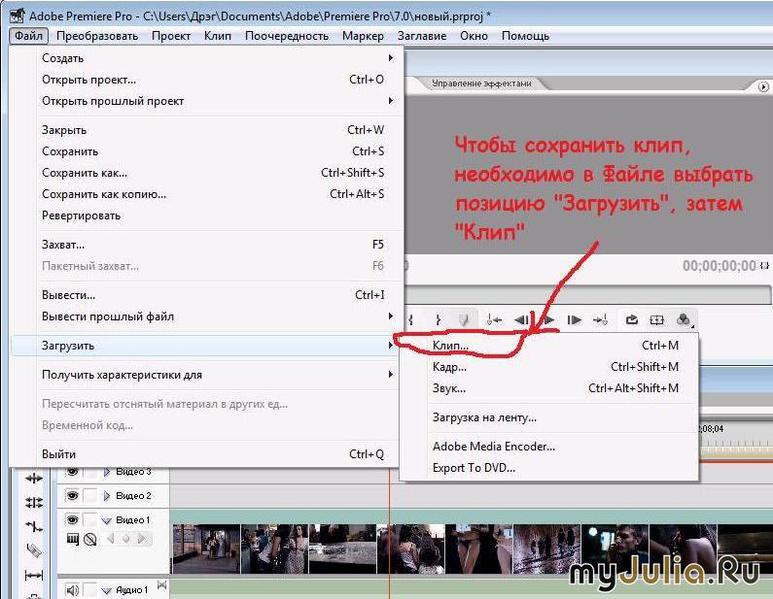
Task: Toggle lock box for Аудио 1
Action: coord(90,590)
